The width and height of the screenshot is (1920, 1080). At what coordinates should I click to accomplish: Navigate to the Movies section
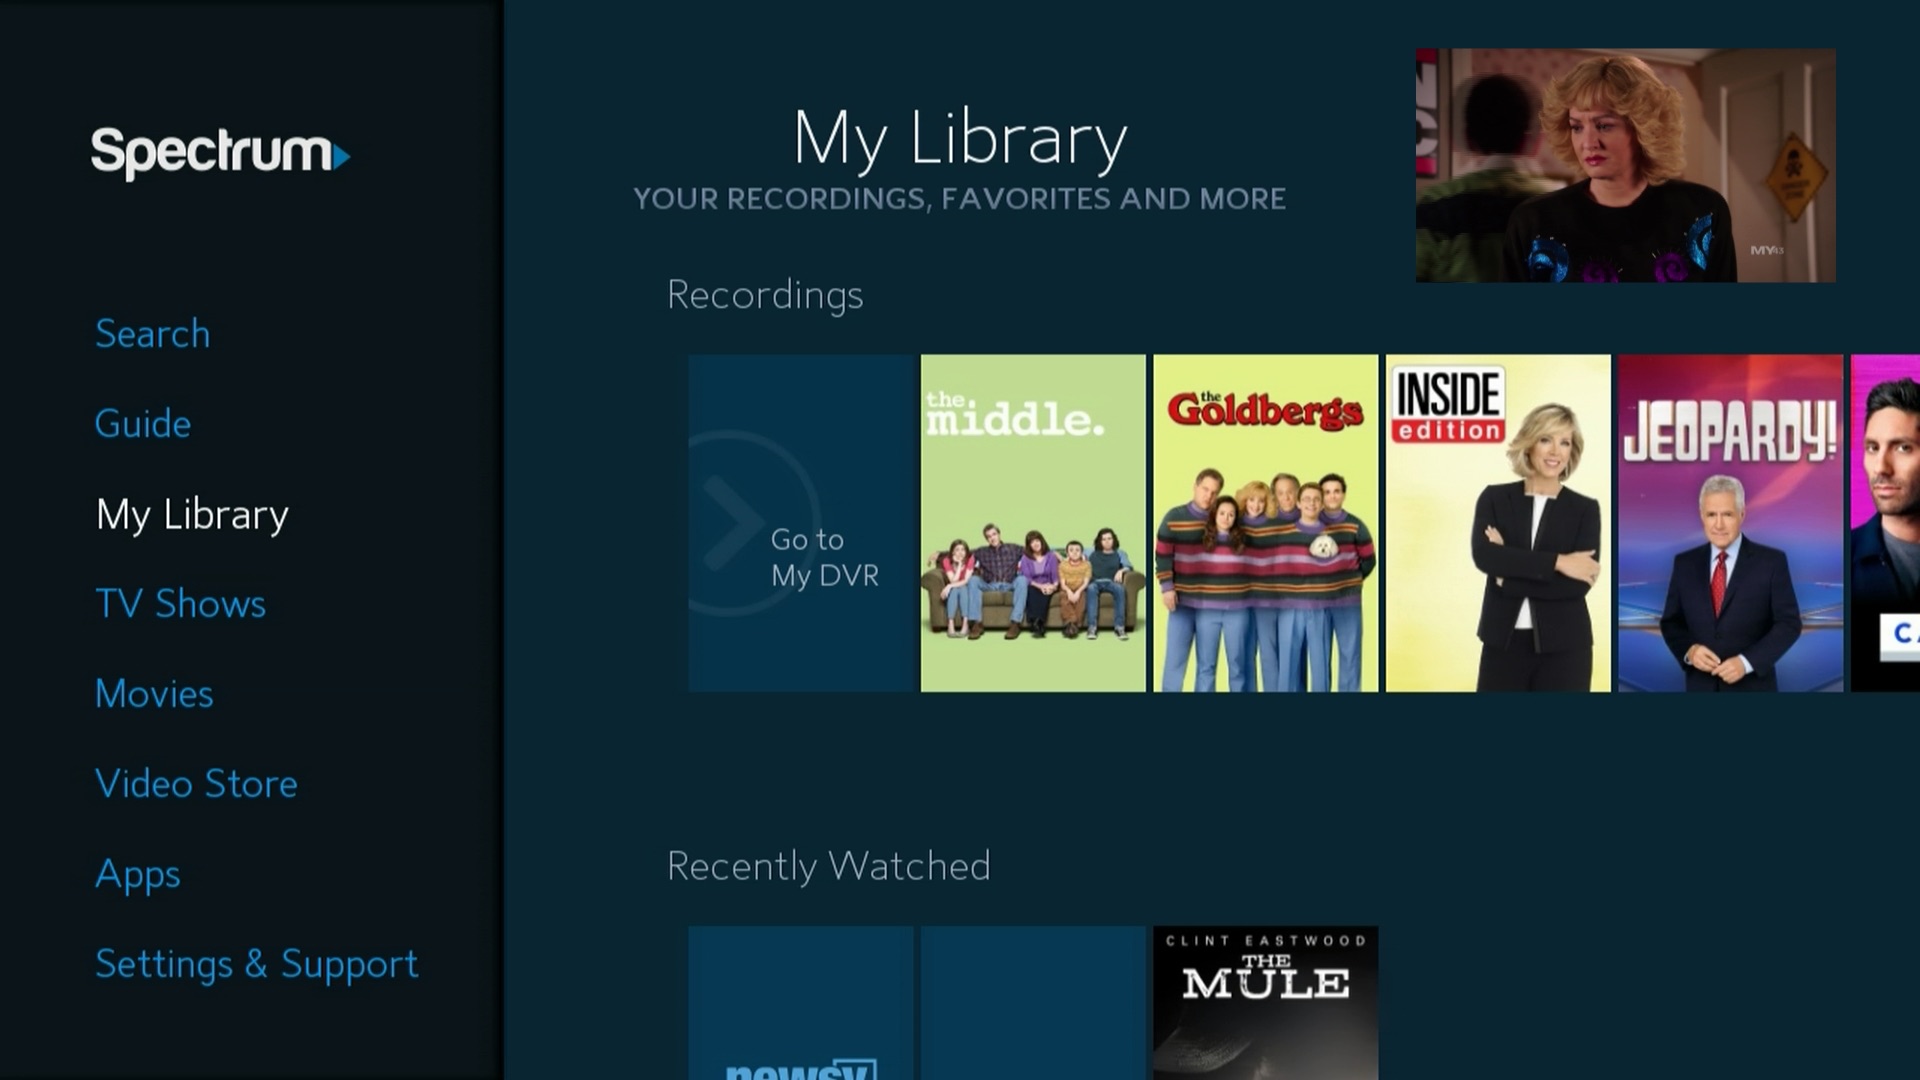click(x=153, y=692)
